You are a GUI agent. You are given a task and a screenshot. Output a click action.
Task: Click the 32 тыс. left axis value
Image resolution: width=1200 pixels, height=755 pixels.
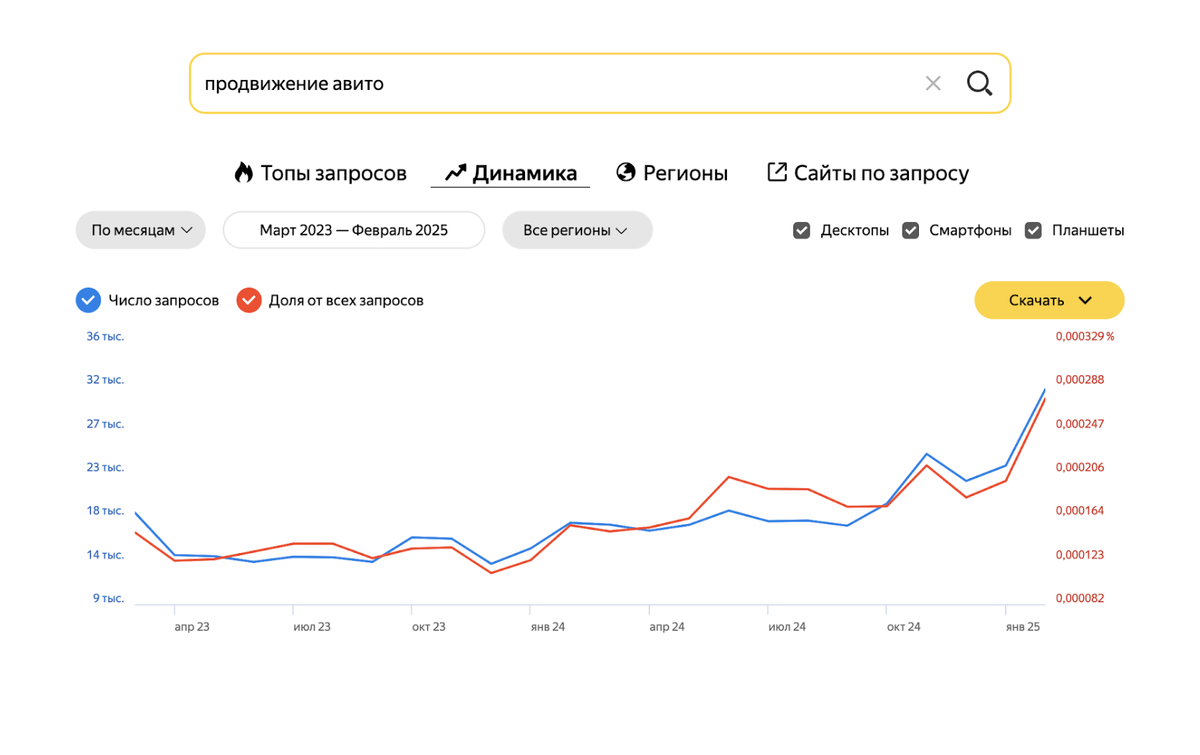point(105,380)
